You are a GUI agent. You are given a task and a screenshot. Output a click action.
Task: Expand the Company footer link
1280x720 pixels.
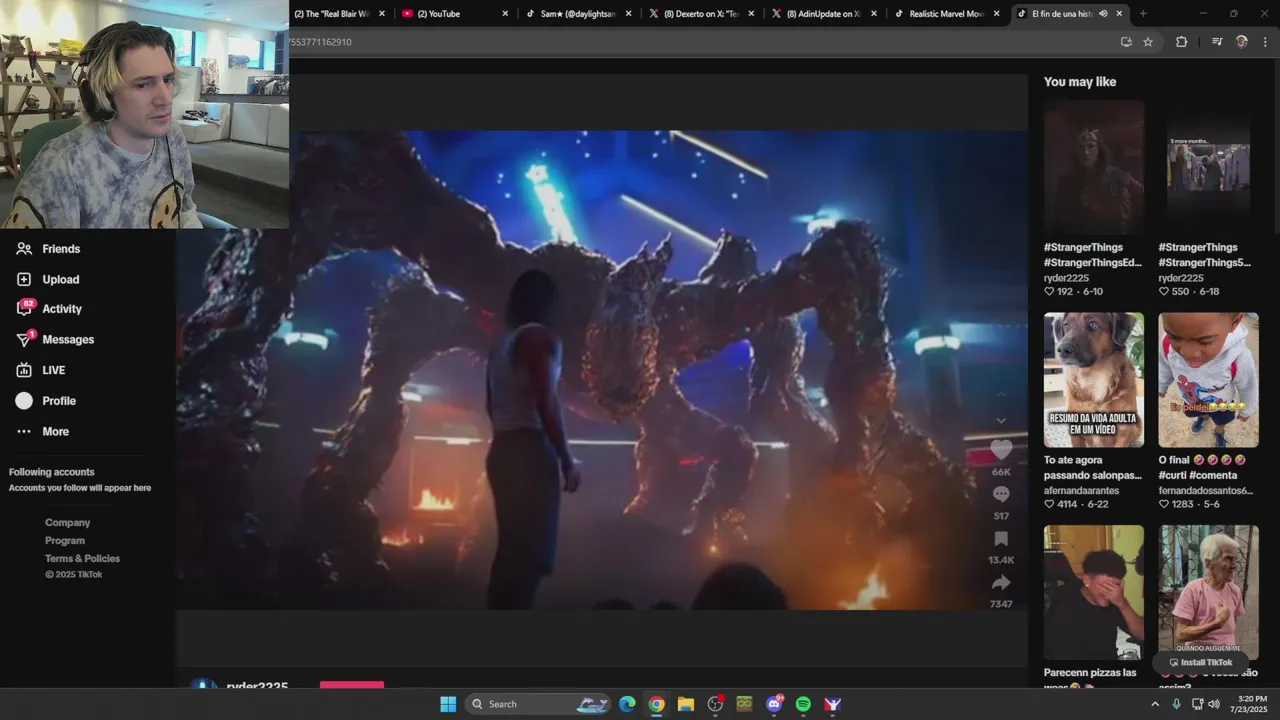click(67, 522)
